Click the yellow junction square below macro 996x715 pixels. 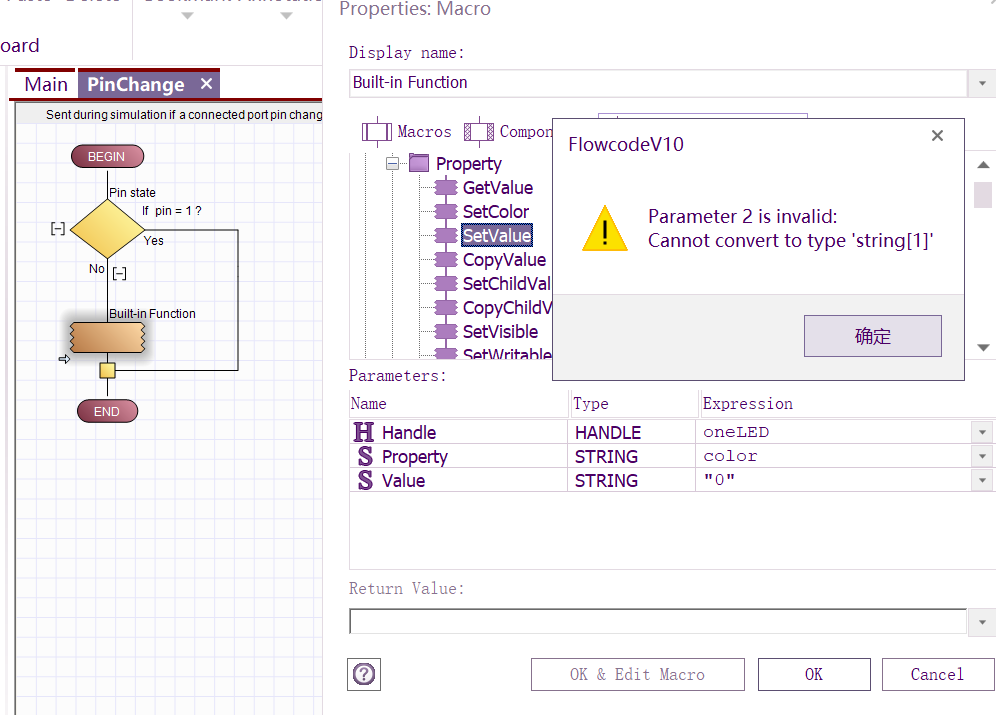[107, 370]
